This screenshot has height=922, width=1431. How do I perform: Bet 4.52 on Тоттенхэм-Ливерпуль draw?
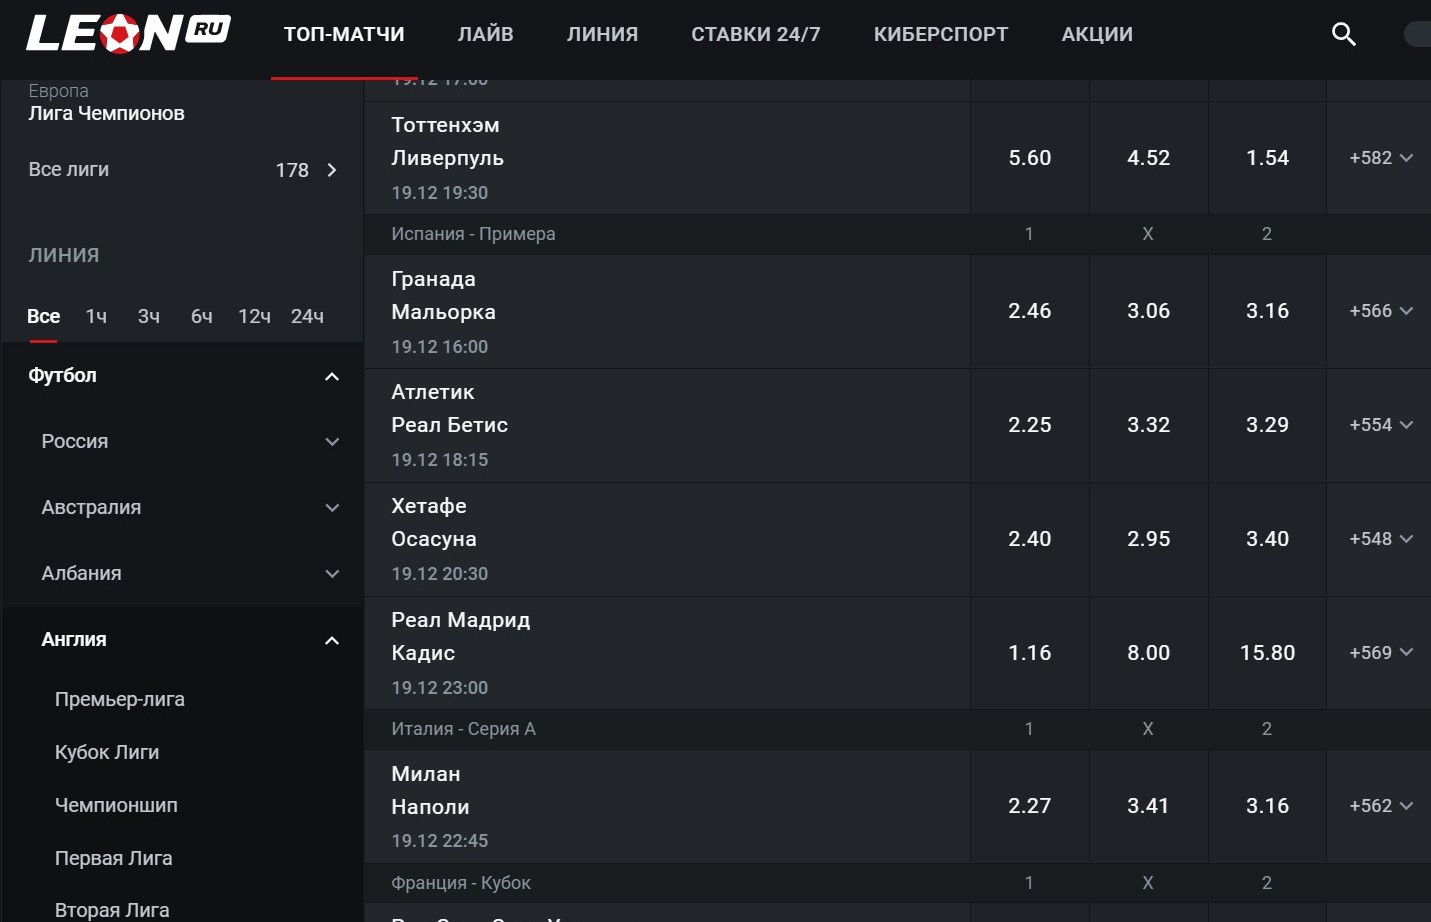[x=1148, y=158]
